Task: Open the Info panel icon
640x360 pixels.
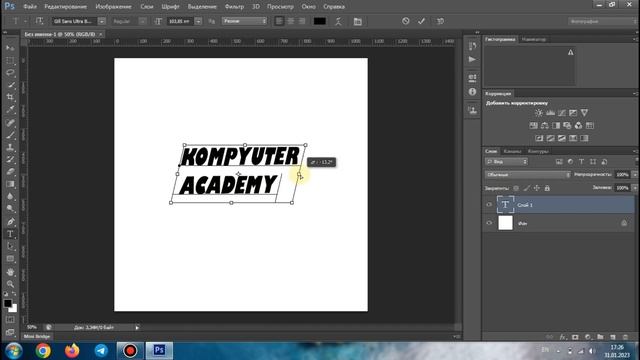Action: click(472, 92)
